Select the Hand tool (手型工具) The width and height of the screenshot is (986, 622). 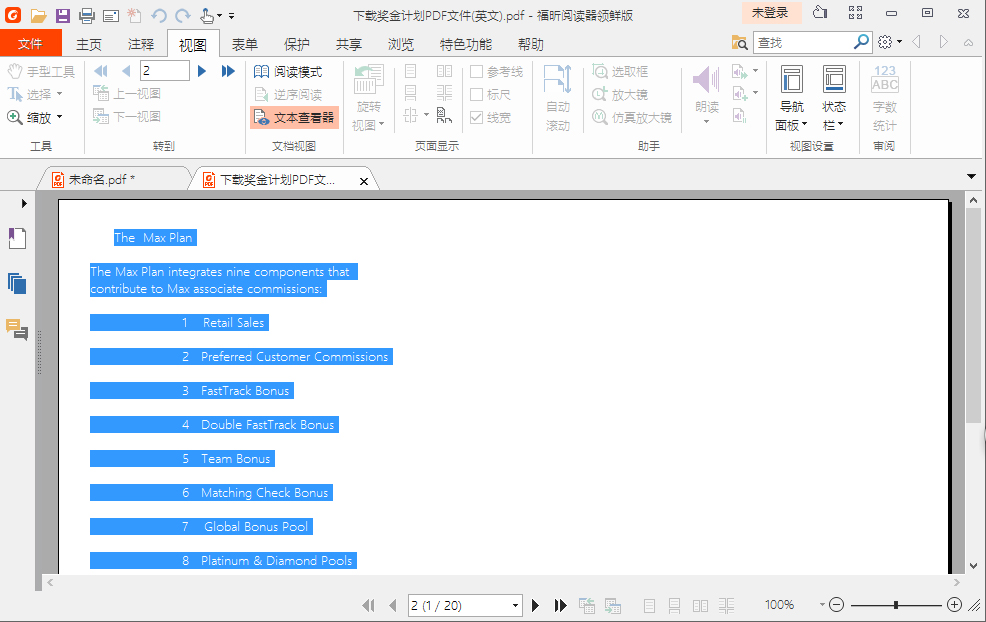(40, 70)
